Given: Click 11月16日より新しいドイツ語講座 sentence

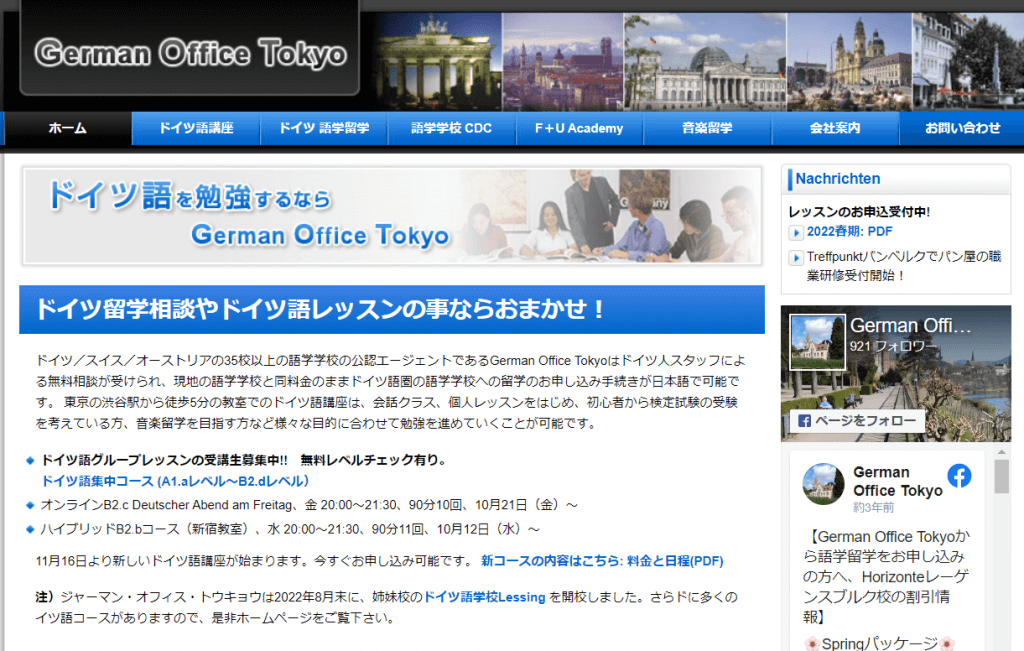Looking at the screenshot, I should point(254,561).
